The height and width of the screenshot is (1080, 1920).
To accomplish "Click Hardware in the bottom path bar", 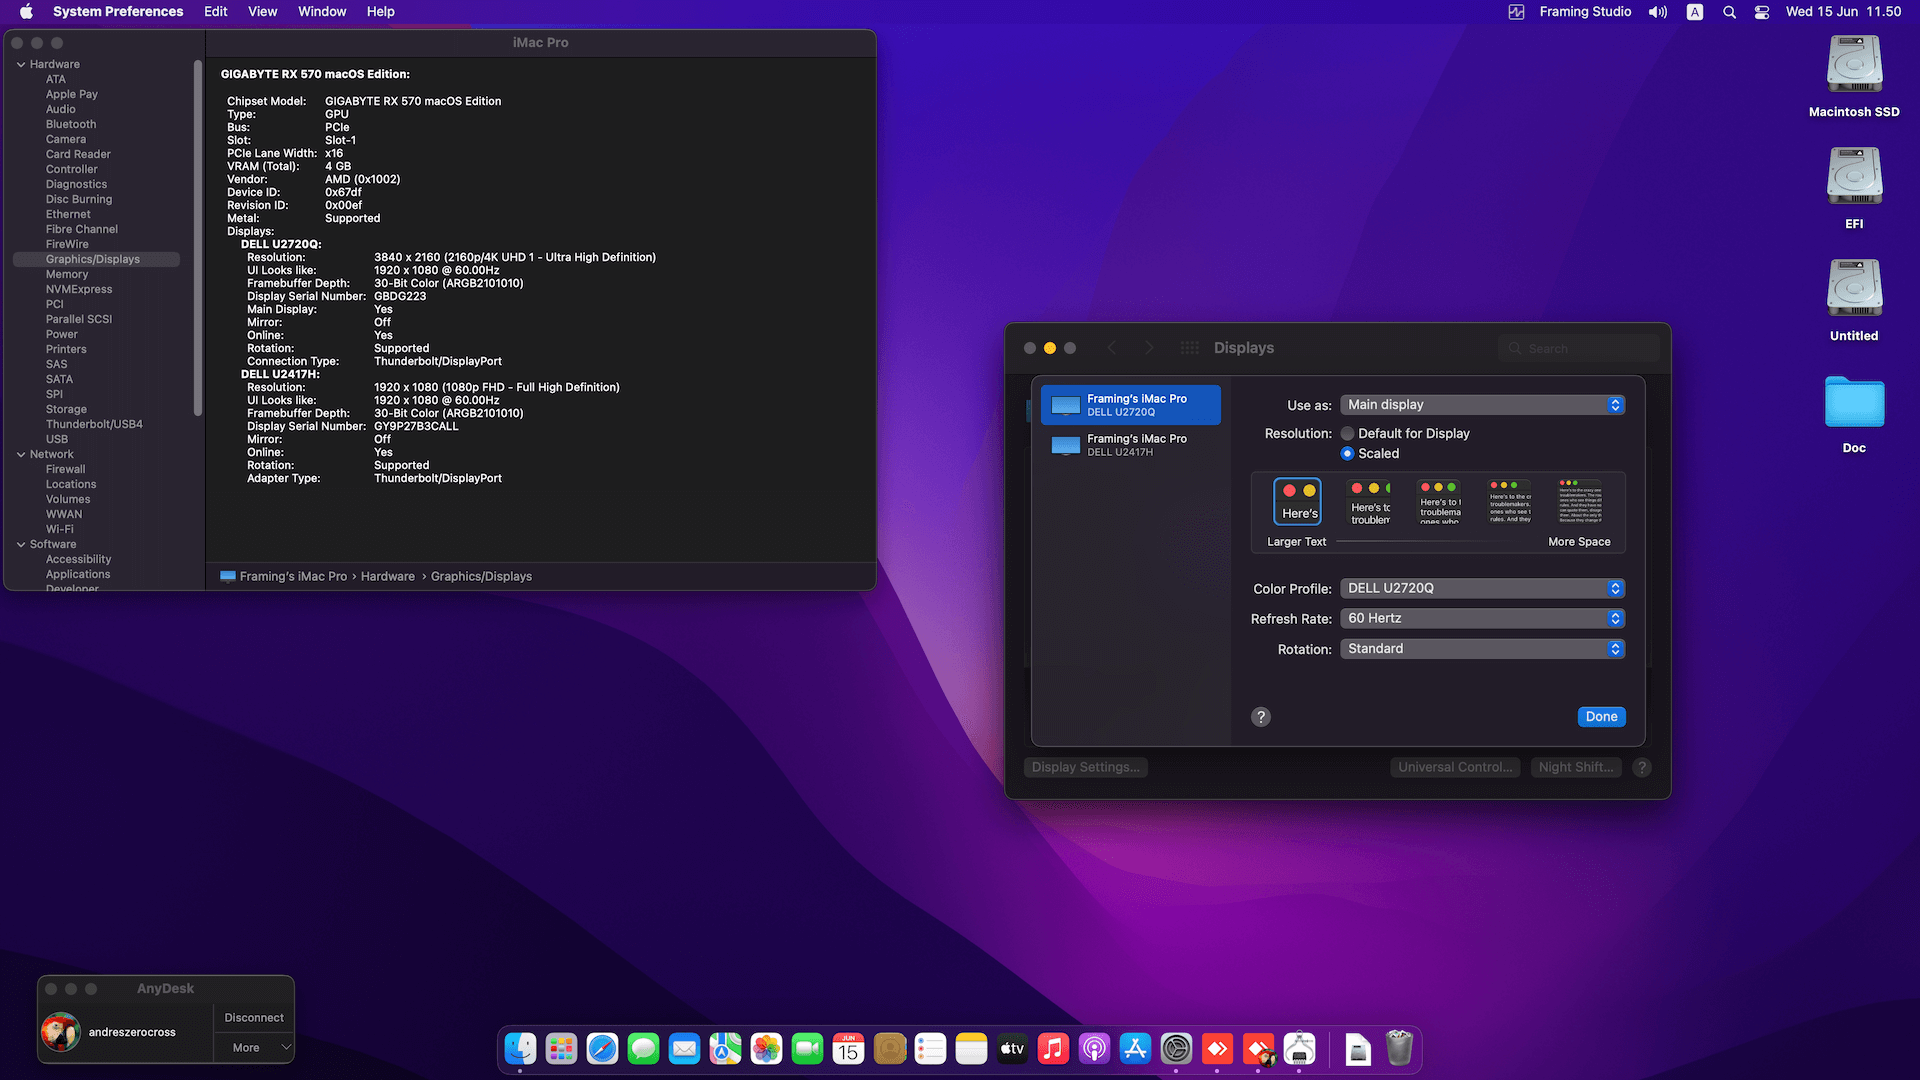I will 388,576.
